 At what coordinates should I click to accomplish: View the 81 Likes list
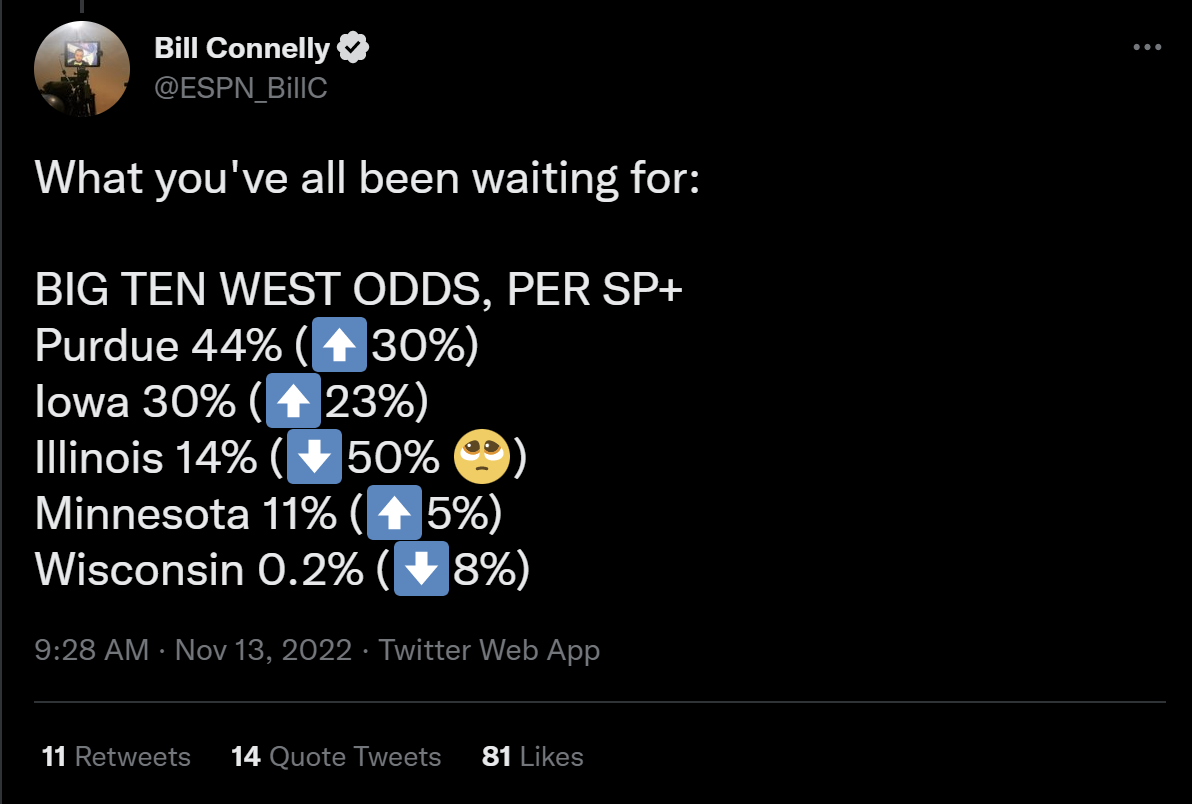(x=532, y=756)
